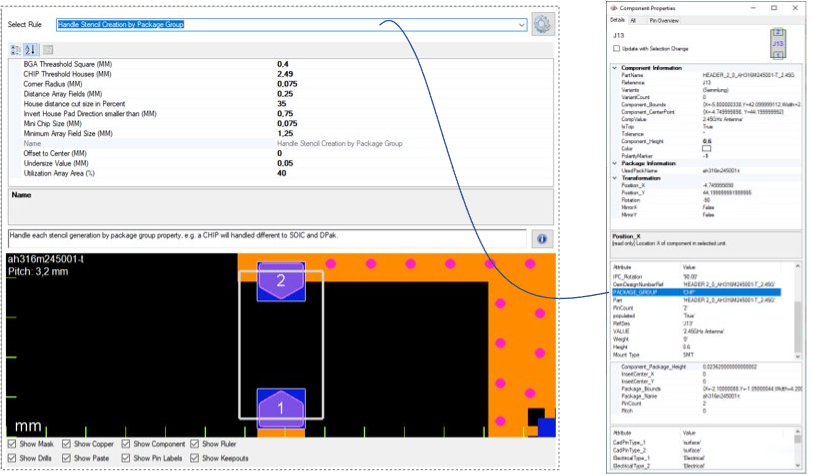Viewport: 813px width, 476px height.
Task: Click the attribute list scroll down arrow
Action: coord(797,357)
